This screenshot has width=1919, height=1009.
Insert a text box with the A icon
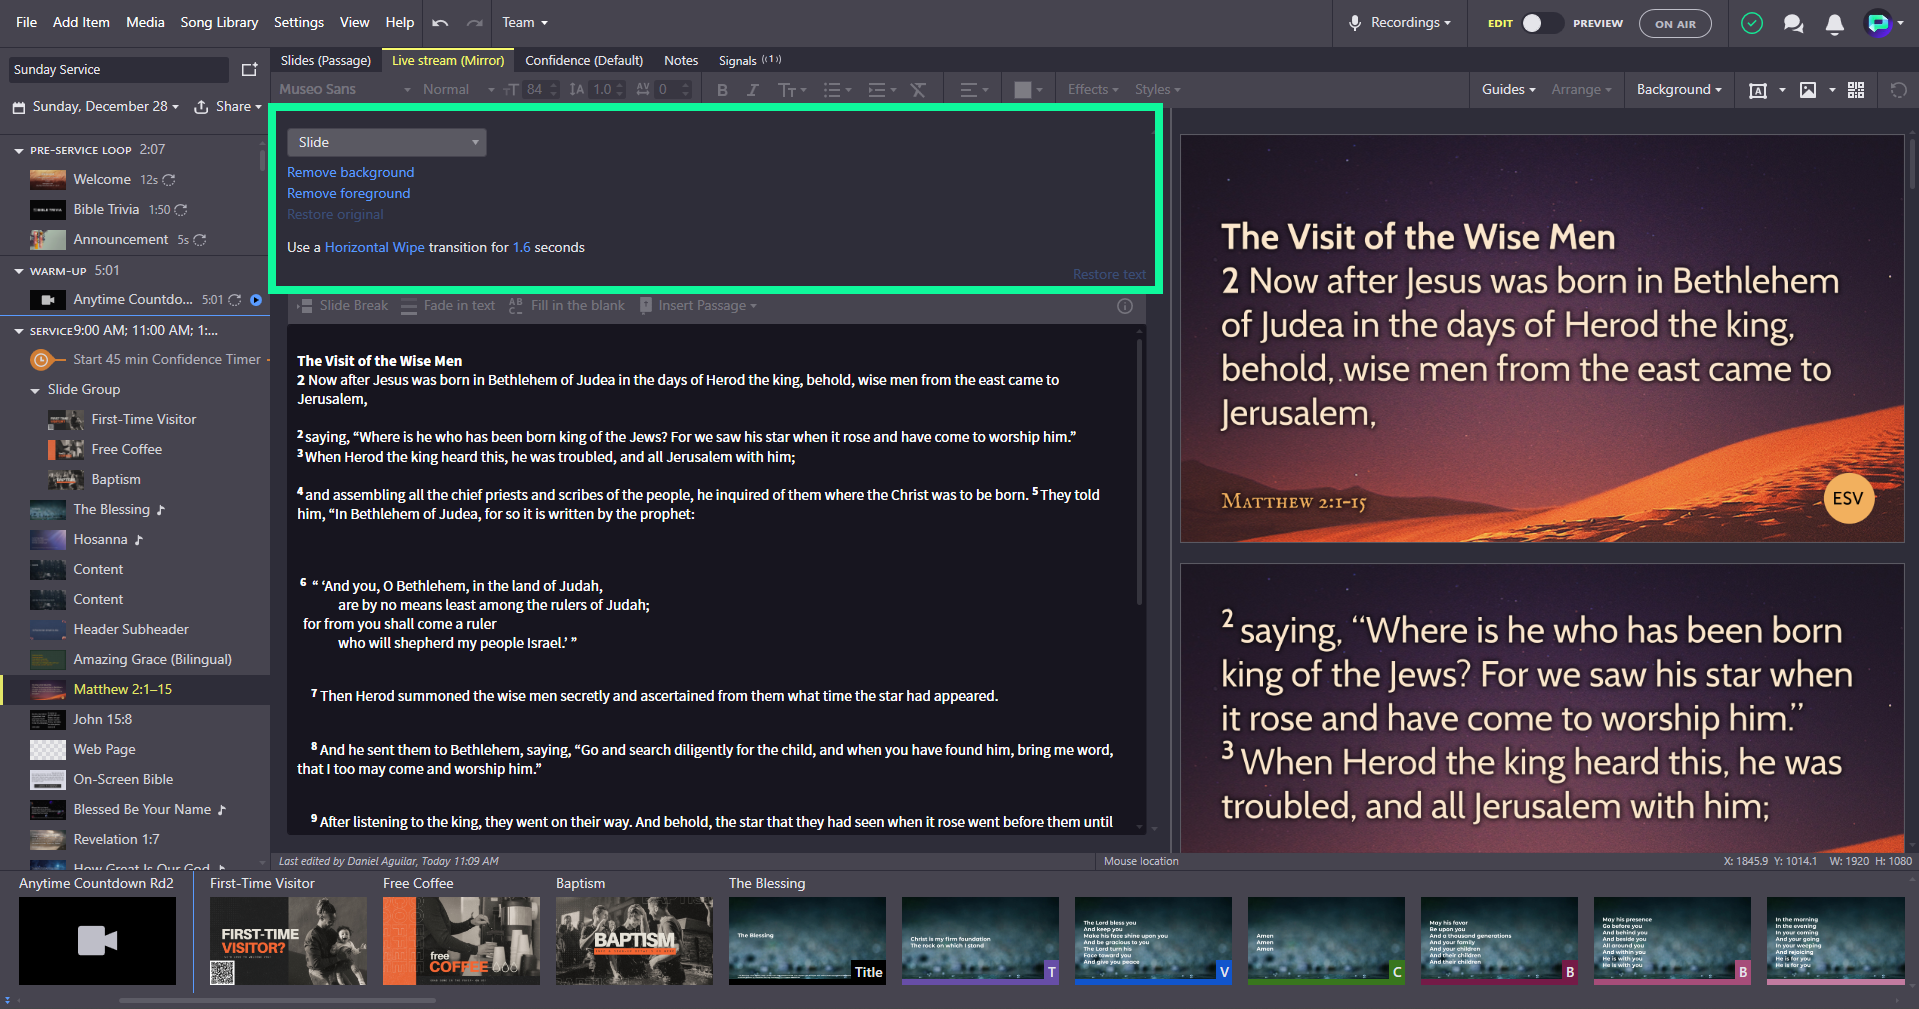pos(1757,90)
